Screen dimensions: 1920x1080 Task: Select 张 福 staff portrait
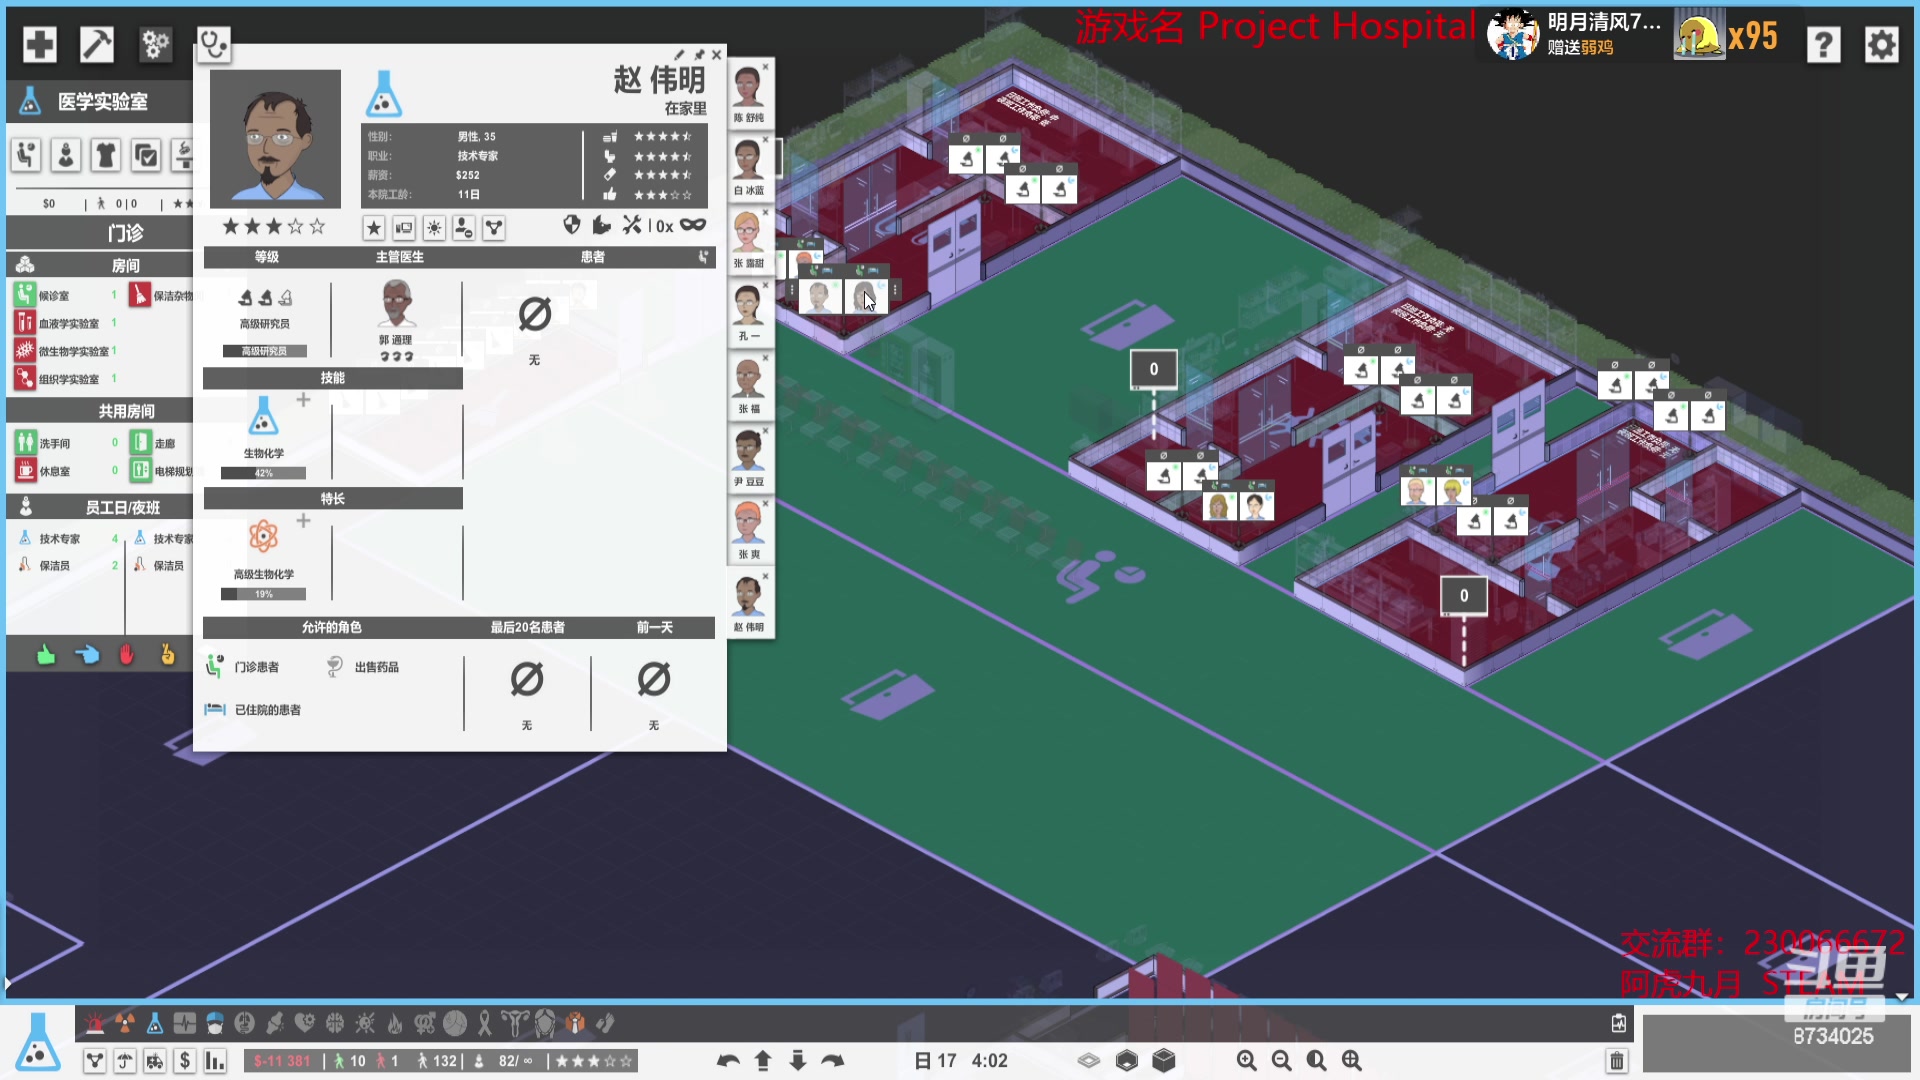click(749, 384)
